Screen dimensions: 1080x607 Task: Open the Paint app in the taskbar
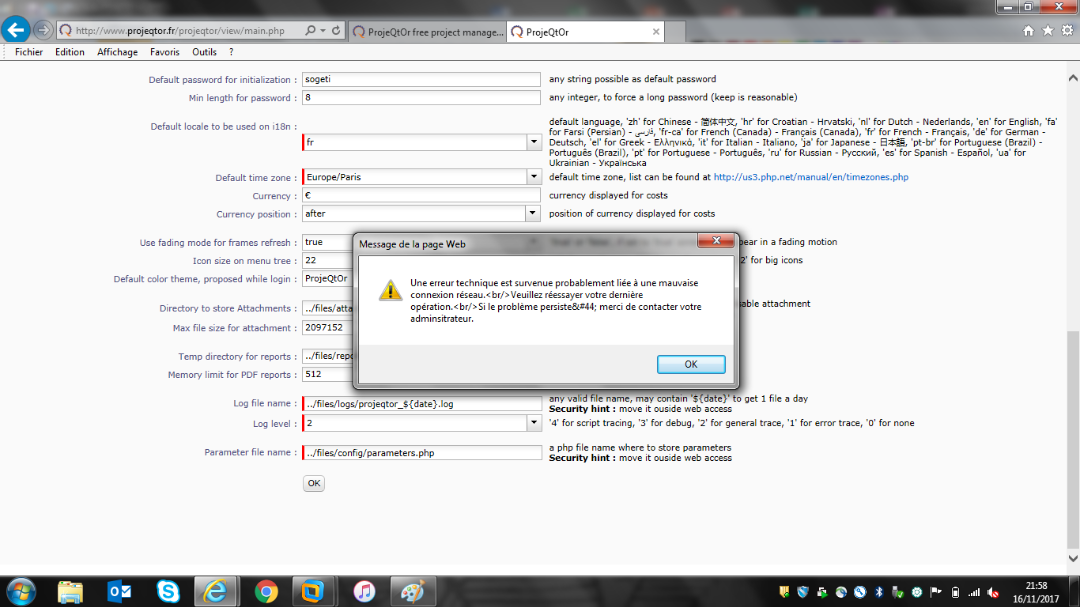click(413, 591)
